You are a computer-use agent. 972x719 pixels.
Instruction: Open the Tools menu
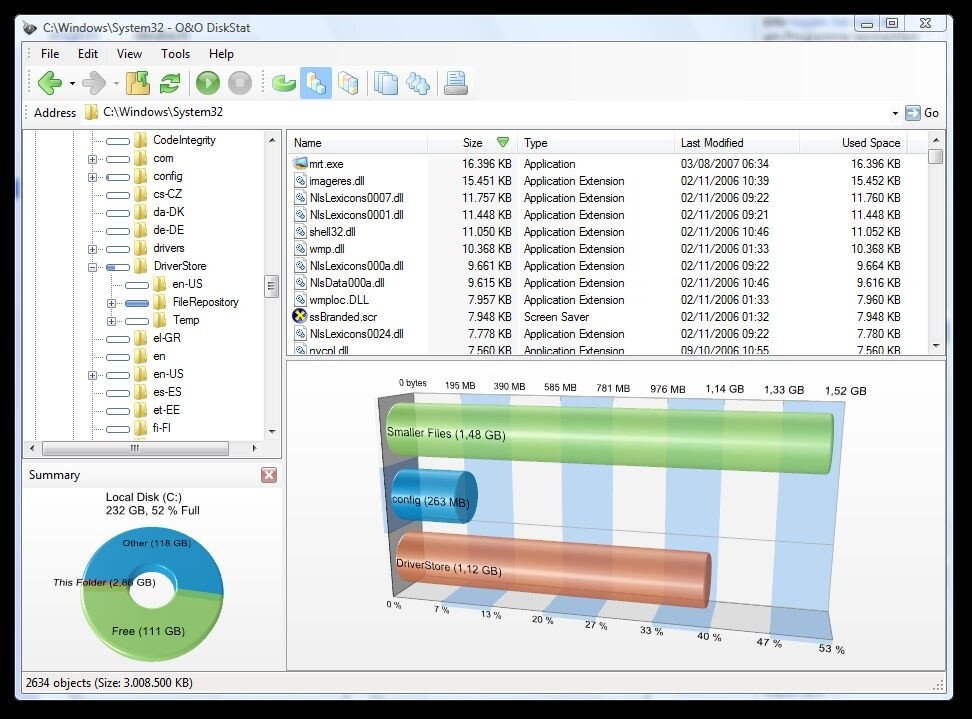[175, 54]
